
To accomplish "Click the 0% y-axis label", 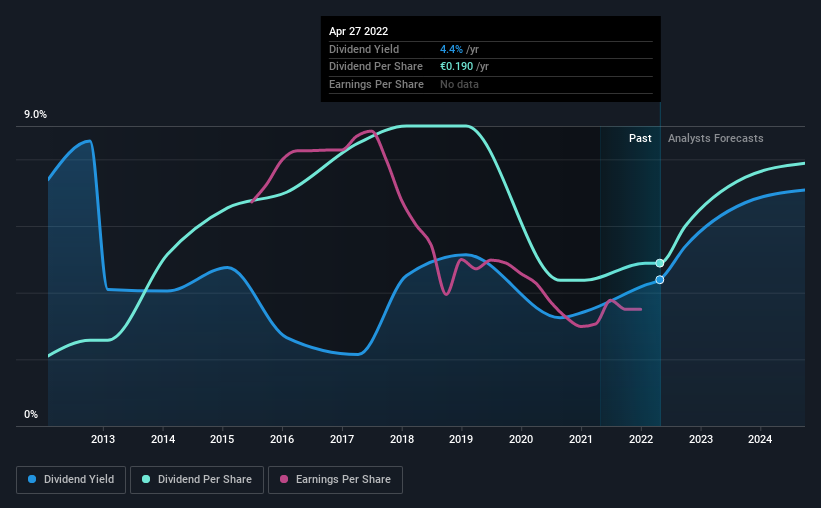I will pyautogui.click(x=31, y=414).
